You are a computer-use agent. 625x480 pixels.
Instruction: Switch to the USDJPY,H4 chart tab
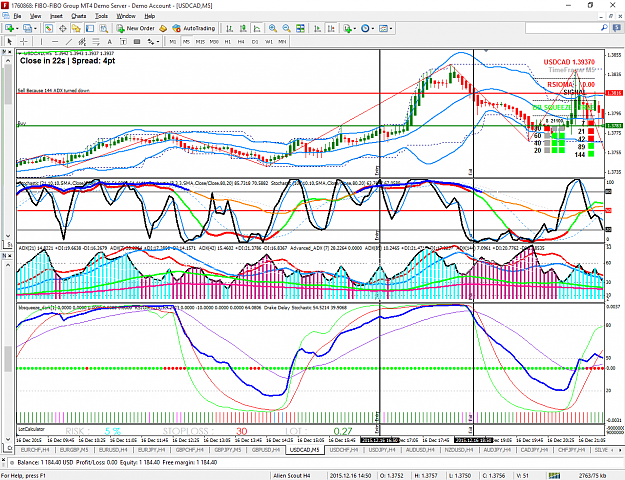pyautogui.click(x=383, y=450)
